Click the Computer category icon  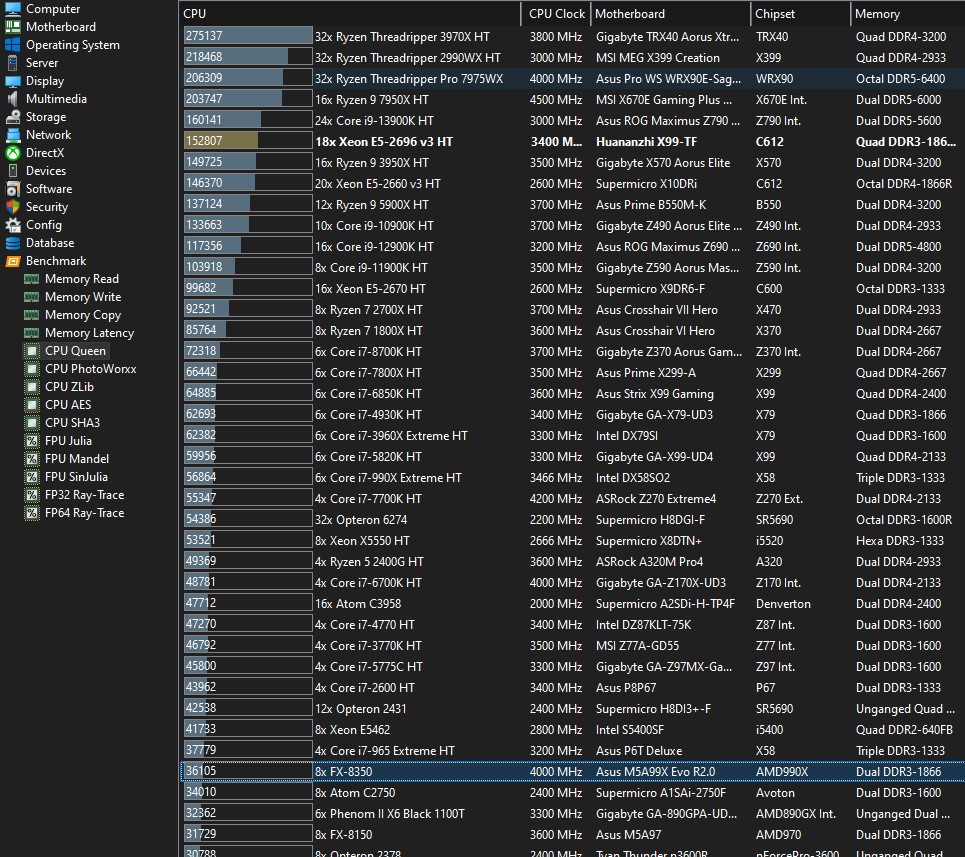13,9
